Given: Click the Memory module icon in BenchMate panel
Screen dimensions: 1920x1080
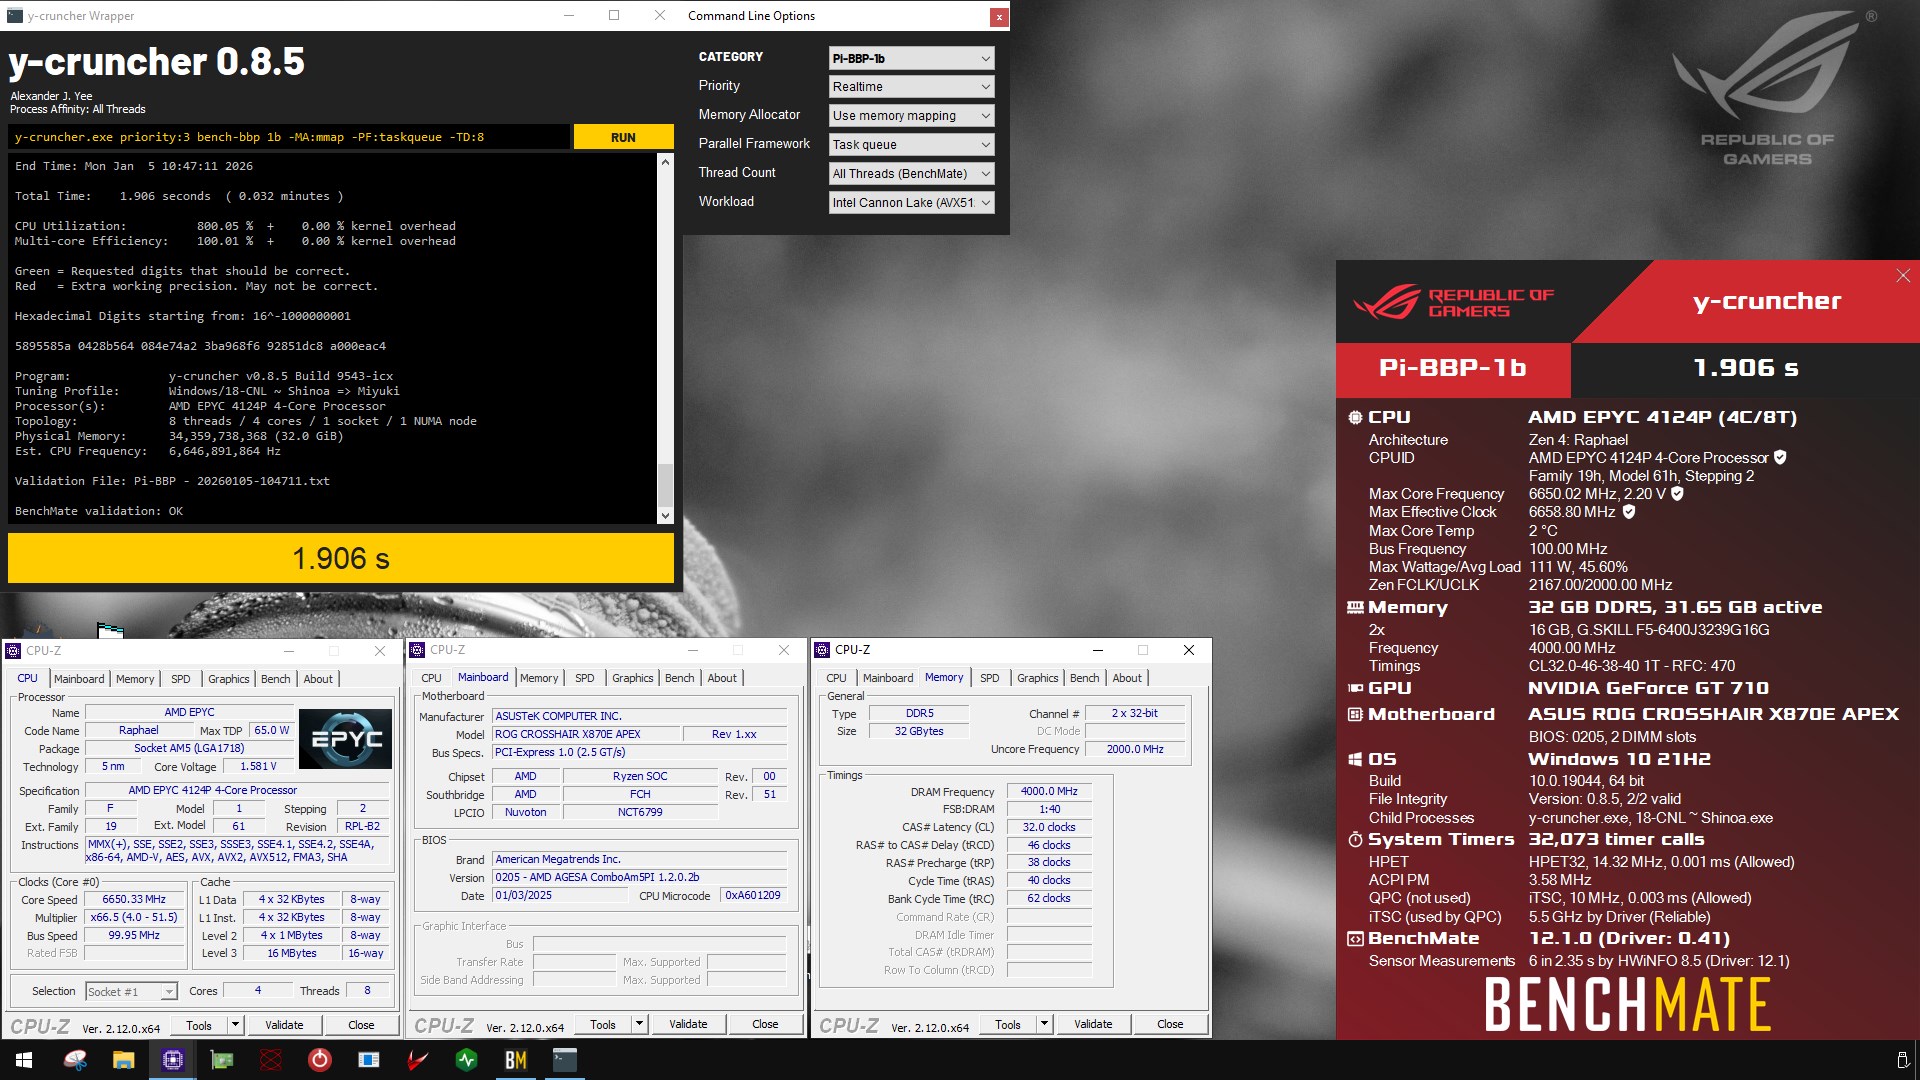Looking at the screenshot, I should (1355, 608).
